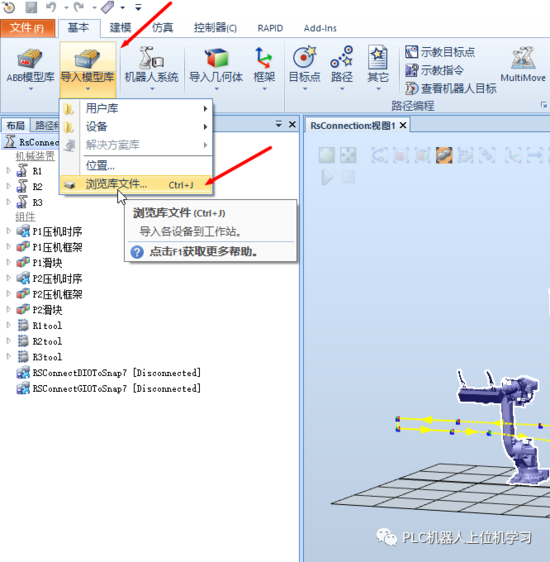The width and height of the screenshot is (550, 562).
Task: Select 示教目标点 teach target
Action: (x=440, y=52)
